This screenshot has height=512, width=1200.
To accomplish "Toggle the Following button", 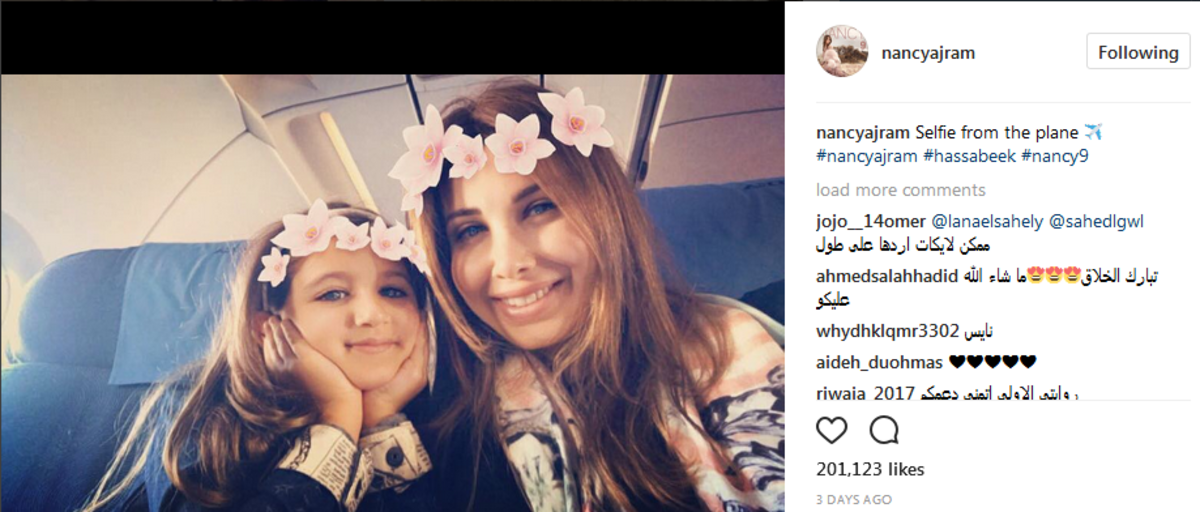I will [1138, 53].
